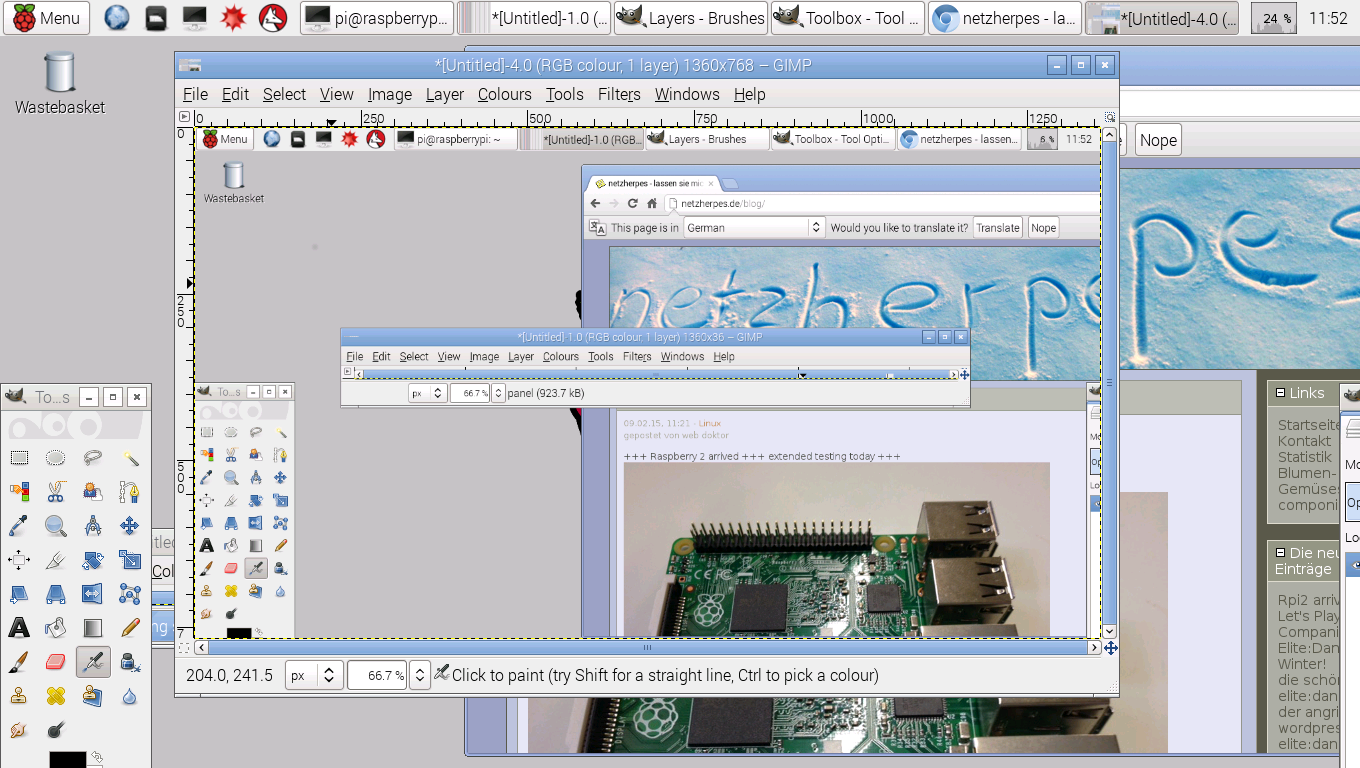Screen dimensions: 1360x768
Task: Click the Nope button in browser
Action: tap(1157, 140)
